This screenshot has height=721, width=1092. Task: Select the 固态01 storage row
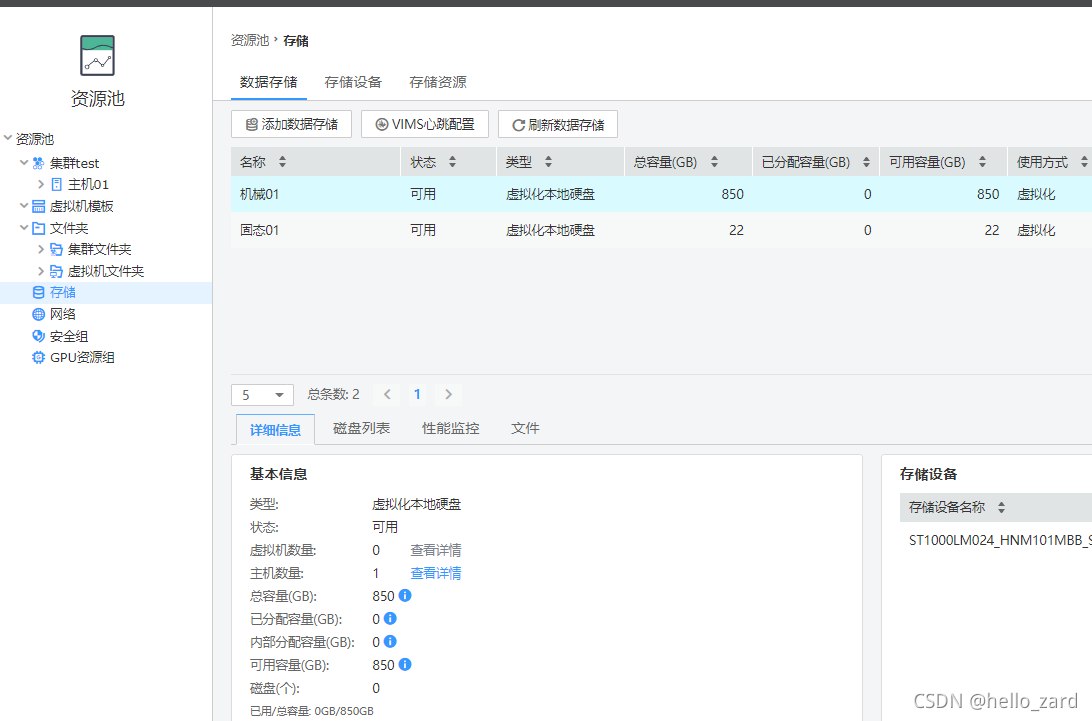260,230
